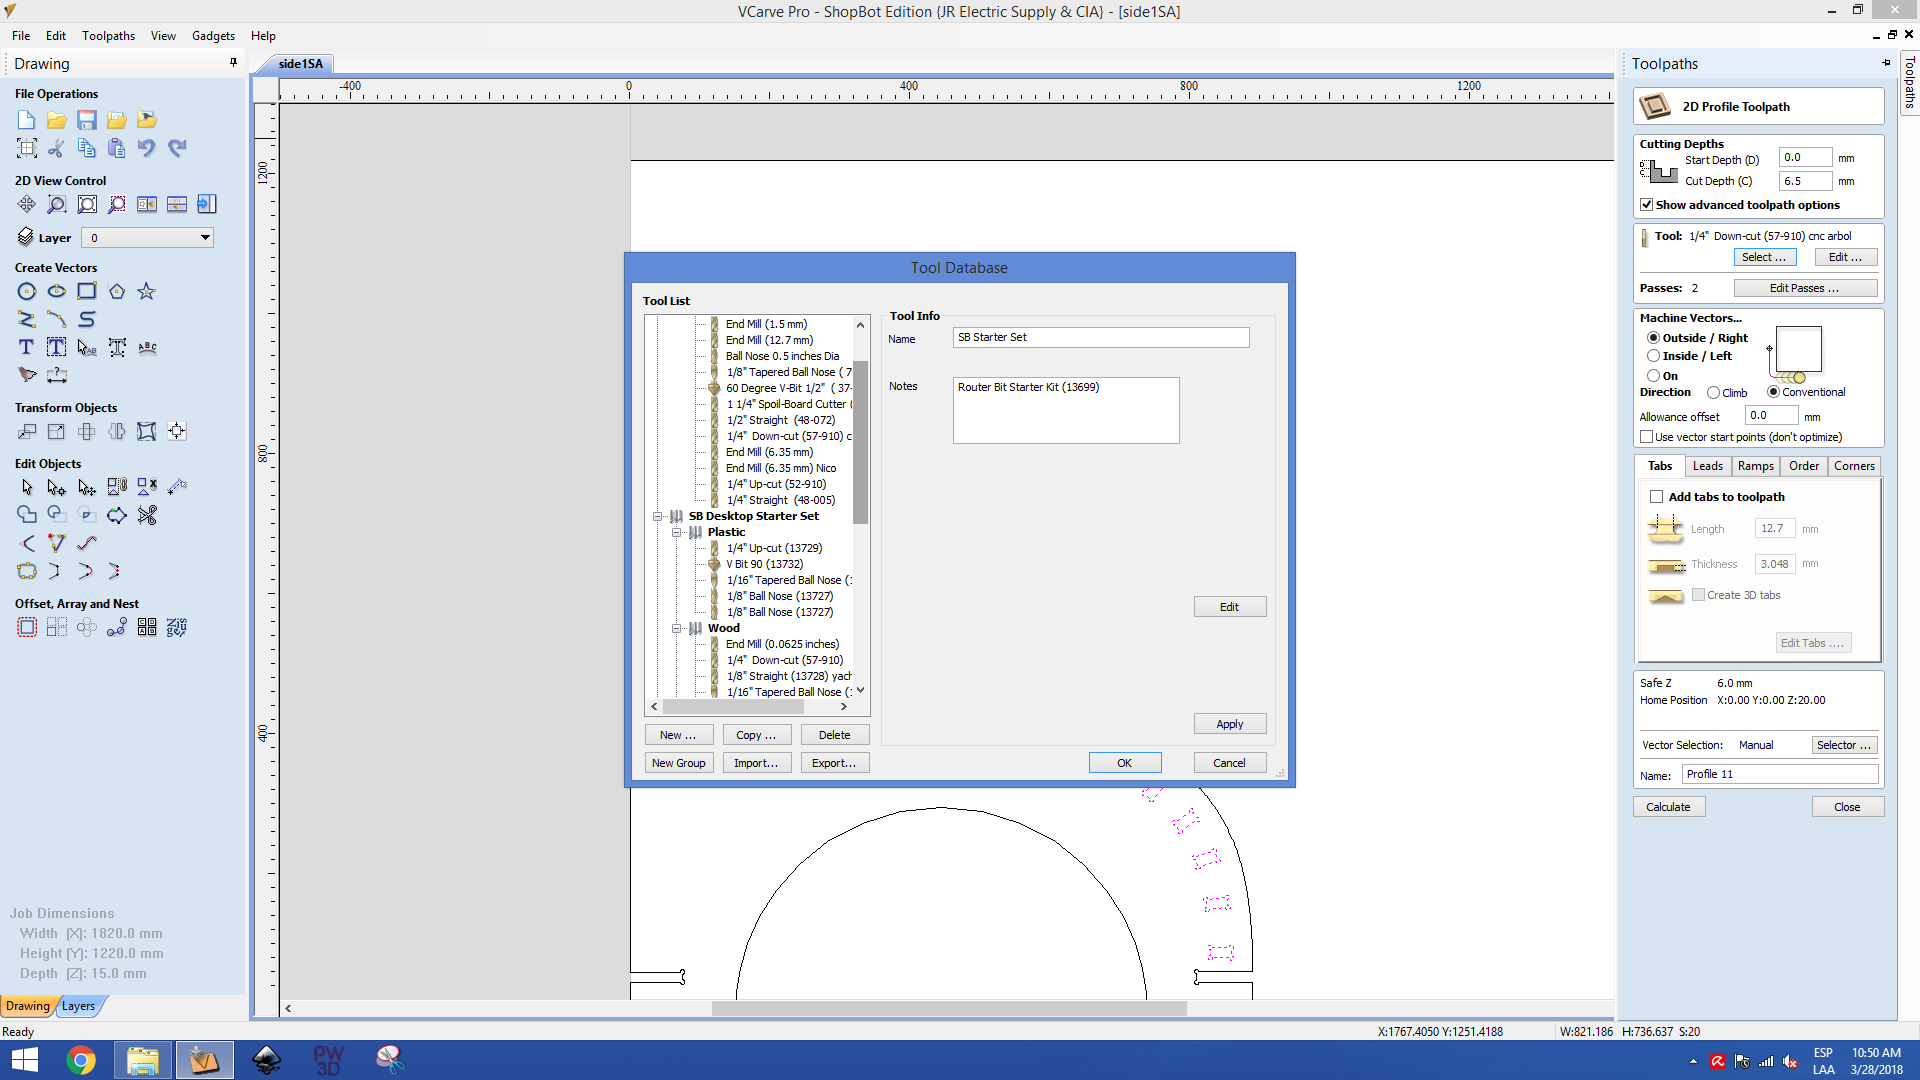1920x1080 pixels.
Task: Open offset vectors tool
Action: (27, 627)
